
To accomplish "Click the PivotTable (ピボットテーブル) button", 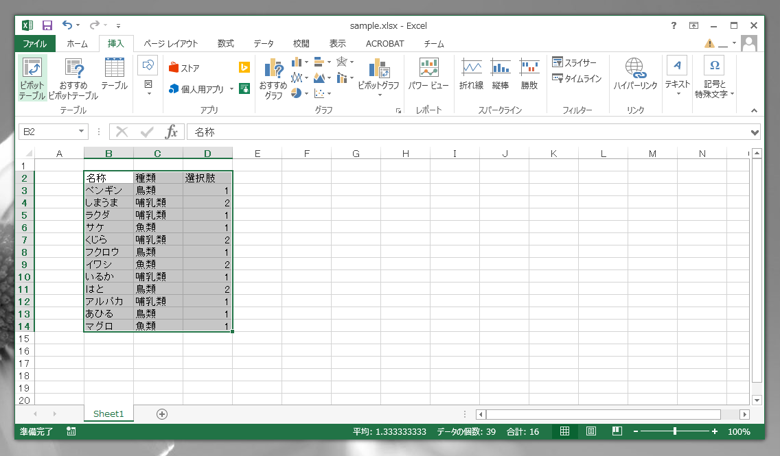I will point(32,79).
